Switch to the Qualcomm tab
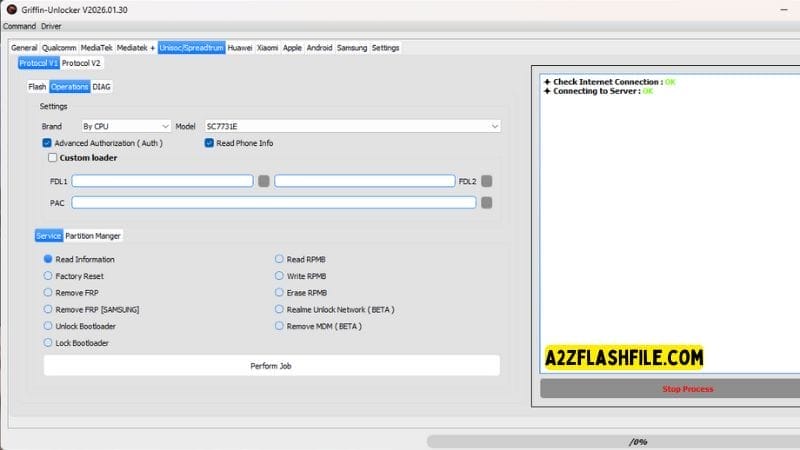The width and height of the screenshot is (800, 450). coord(59,47)
